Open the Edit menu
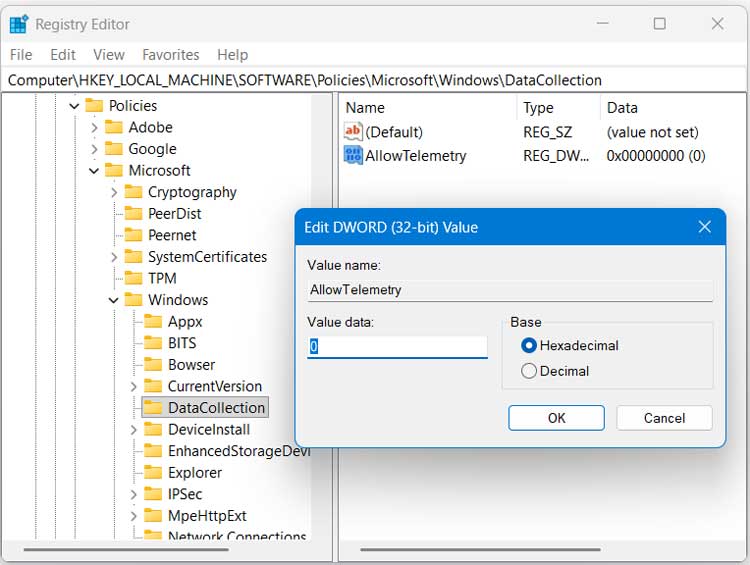The height and width of the screenshot is (565, 750). coord(63,55)
